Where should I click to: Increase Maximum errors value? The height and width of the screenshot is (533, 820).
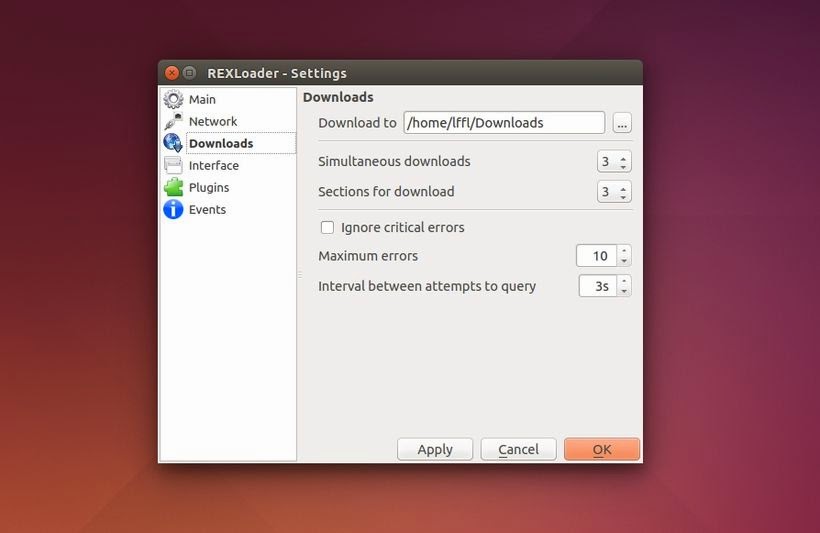624,251
